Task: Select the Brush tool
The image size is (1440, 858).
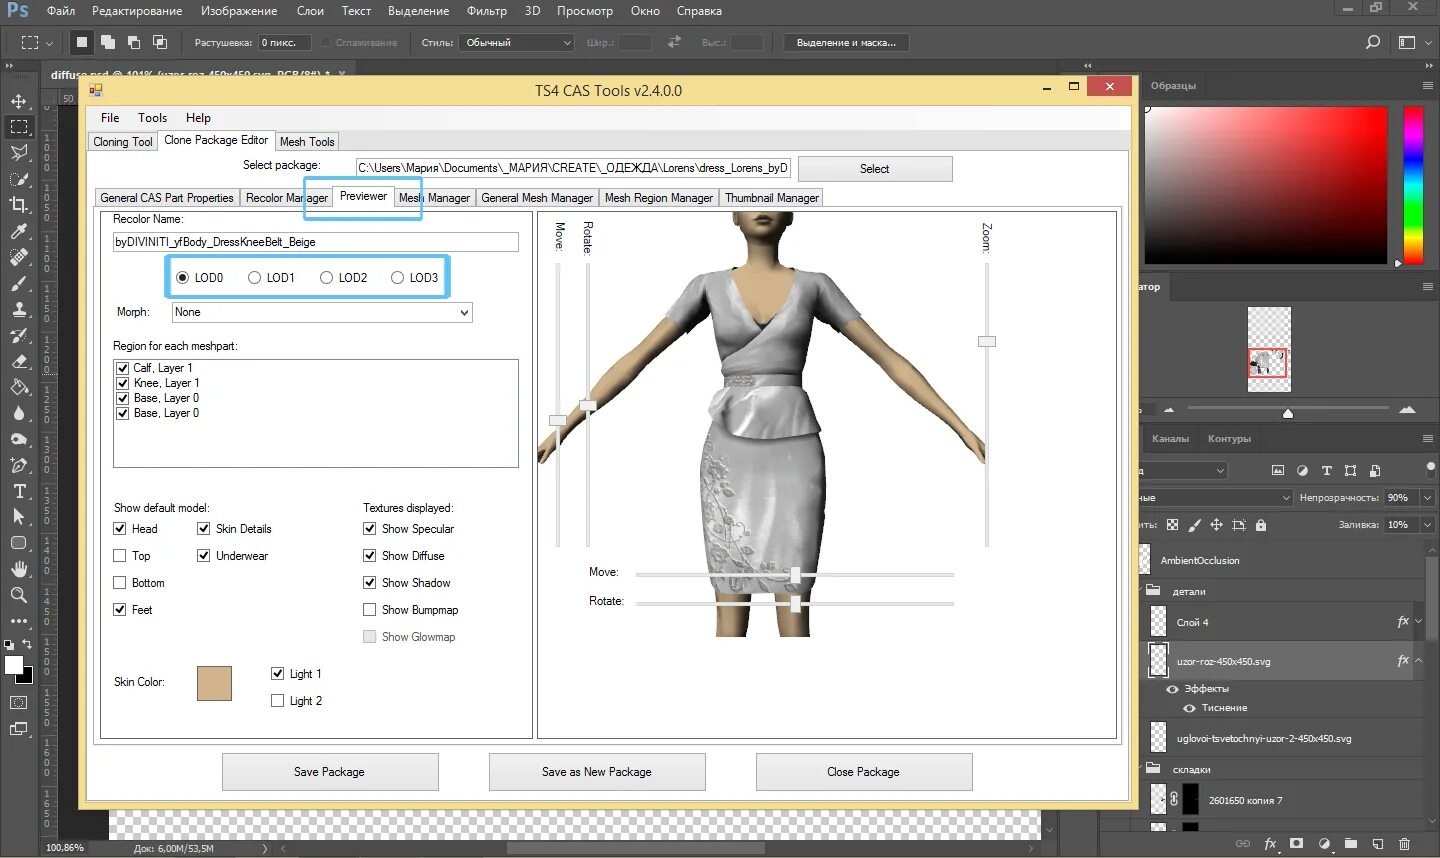Action: pyautogui.click(x=19, y=283)
